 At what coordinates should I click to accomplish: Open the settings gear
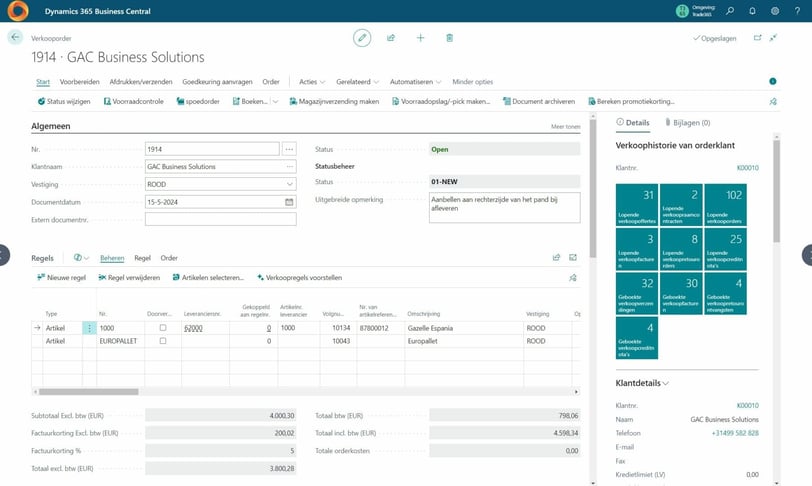775,11
